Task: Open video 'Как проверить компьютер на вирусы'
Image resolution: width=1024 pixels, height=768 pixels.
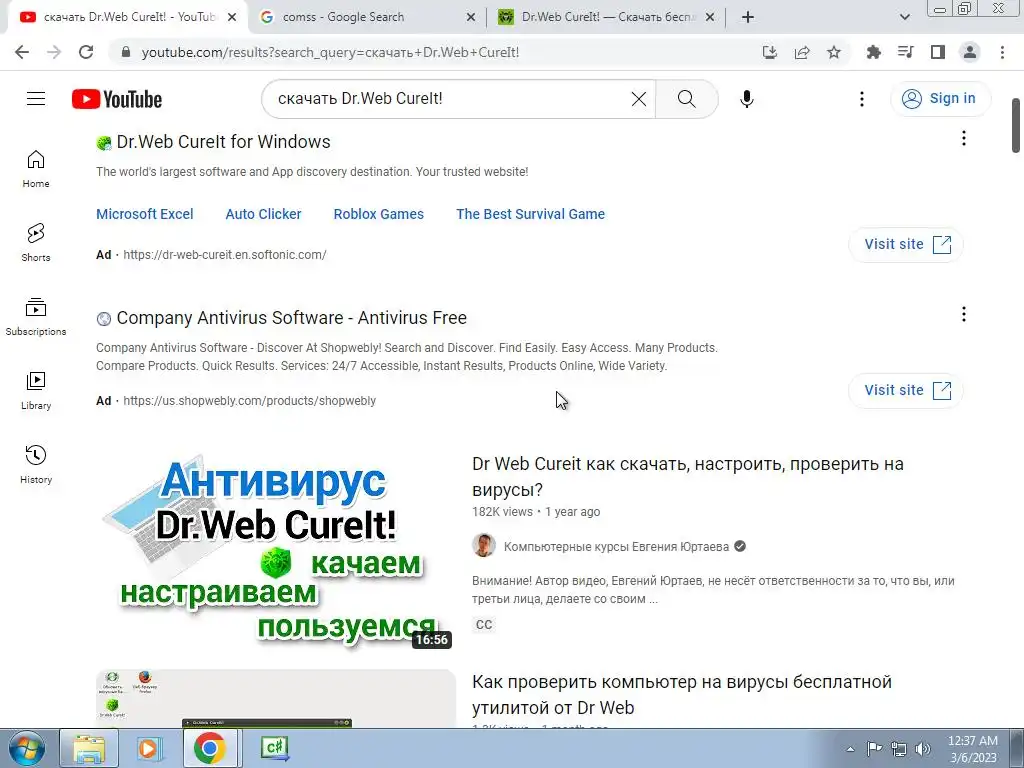Action: pyautogui.click(x=682, y=694)
